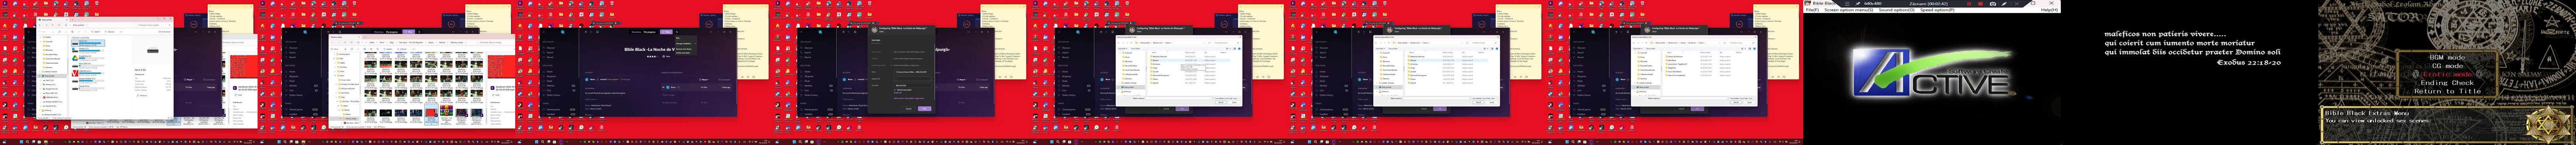Open the Screen option menu(S)
The width and height of the screenshot is (2576, 145).
(x=1849, y=10)
